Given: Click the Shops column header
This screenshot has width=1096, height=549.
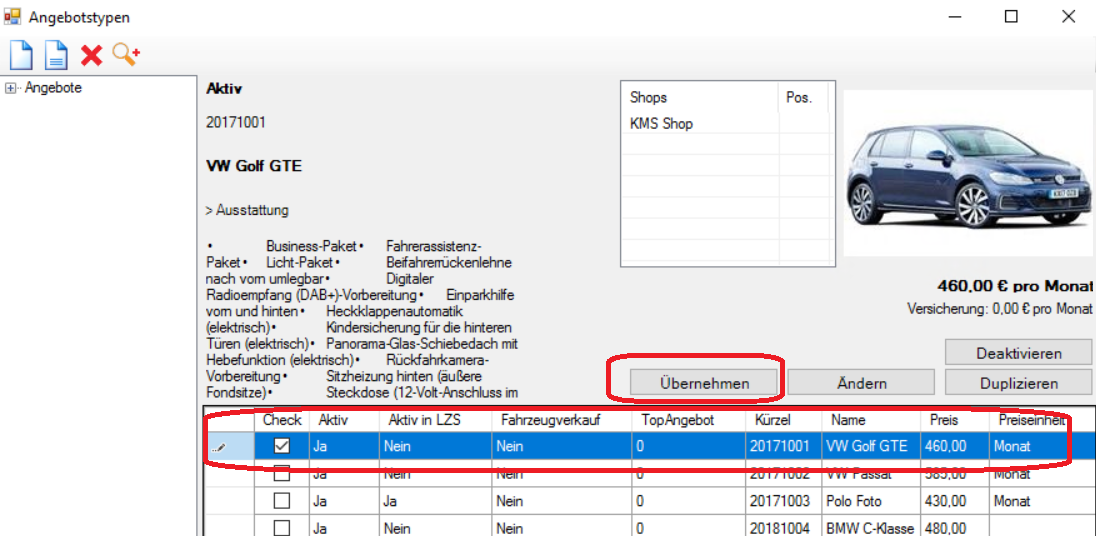Looking at the screenshot, I should tap(700, 97).
